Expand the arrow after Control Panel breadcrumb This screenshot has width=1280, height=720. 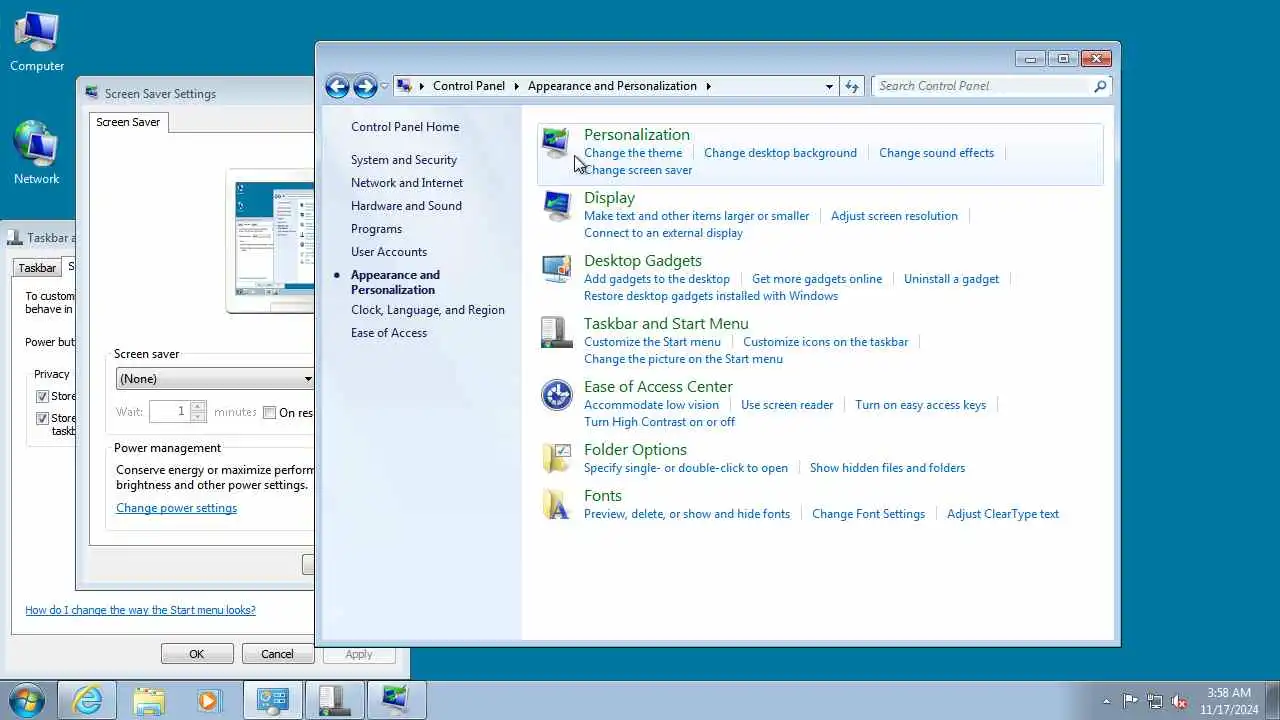[x=518, y=86]
